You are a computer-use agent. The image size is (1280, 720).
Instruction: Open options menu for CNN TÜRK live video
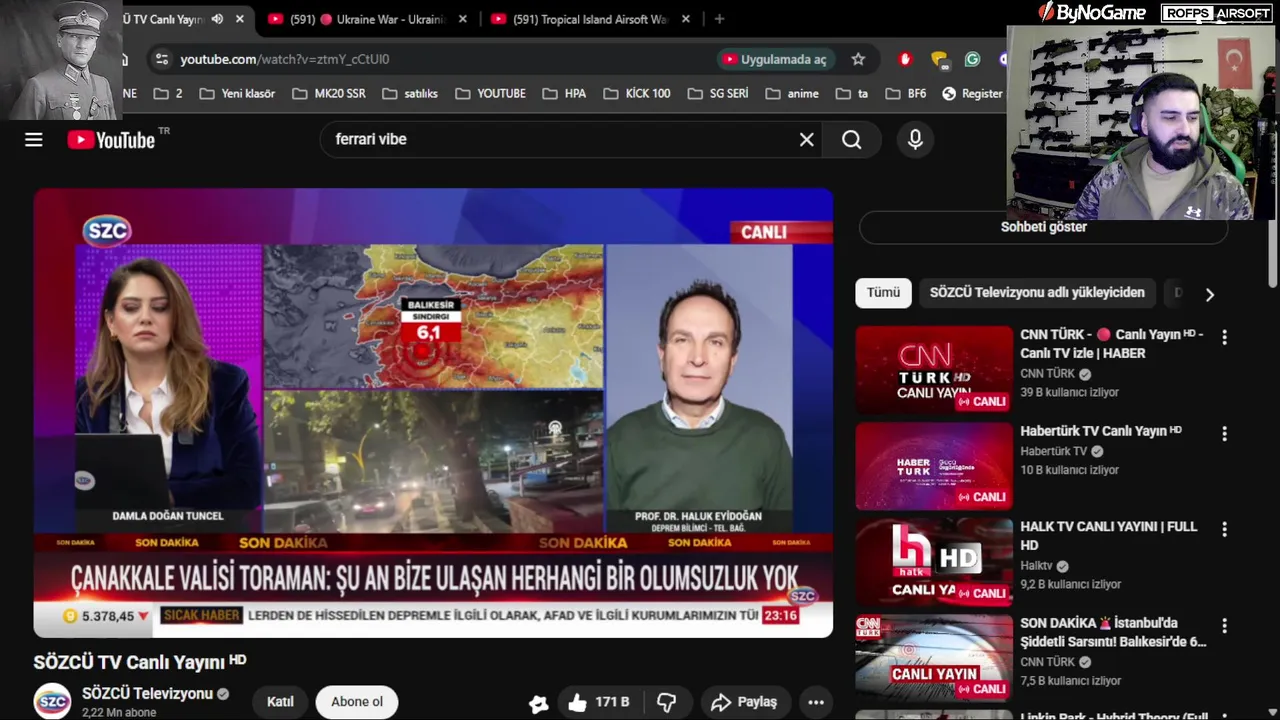point(1224,337)
